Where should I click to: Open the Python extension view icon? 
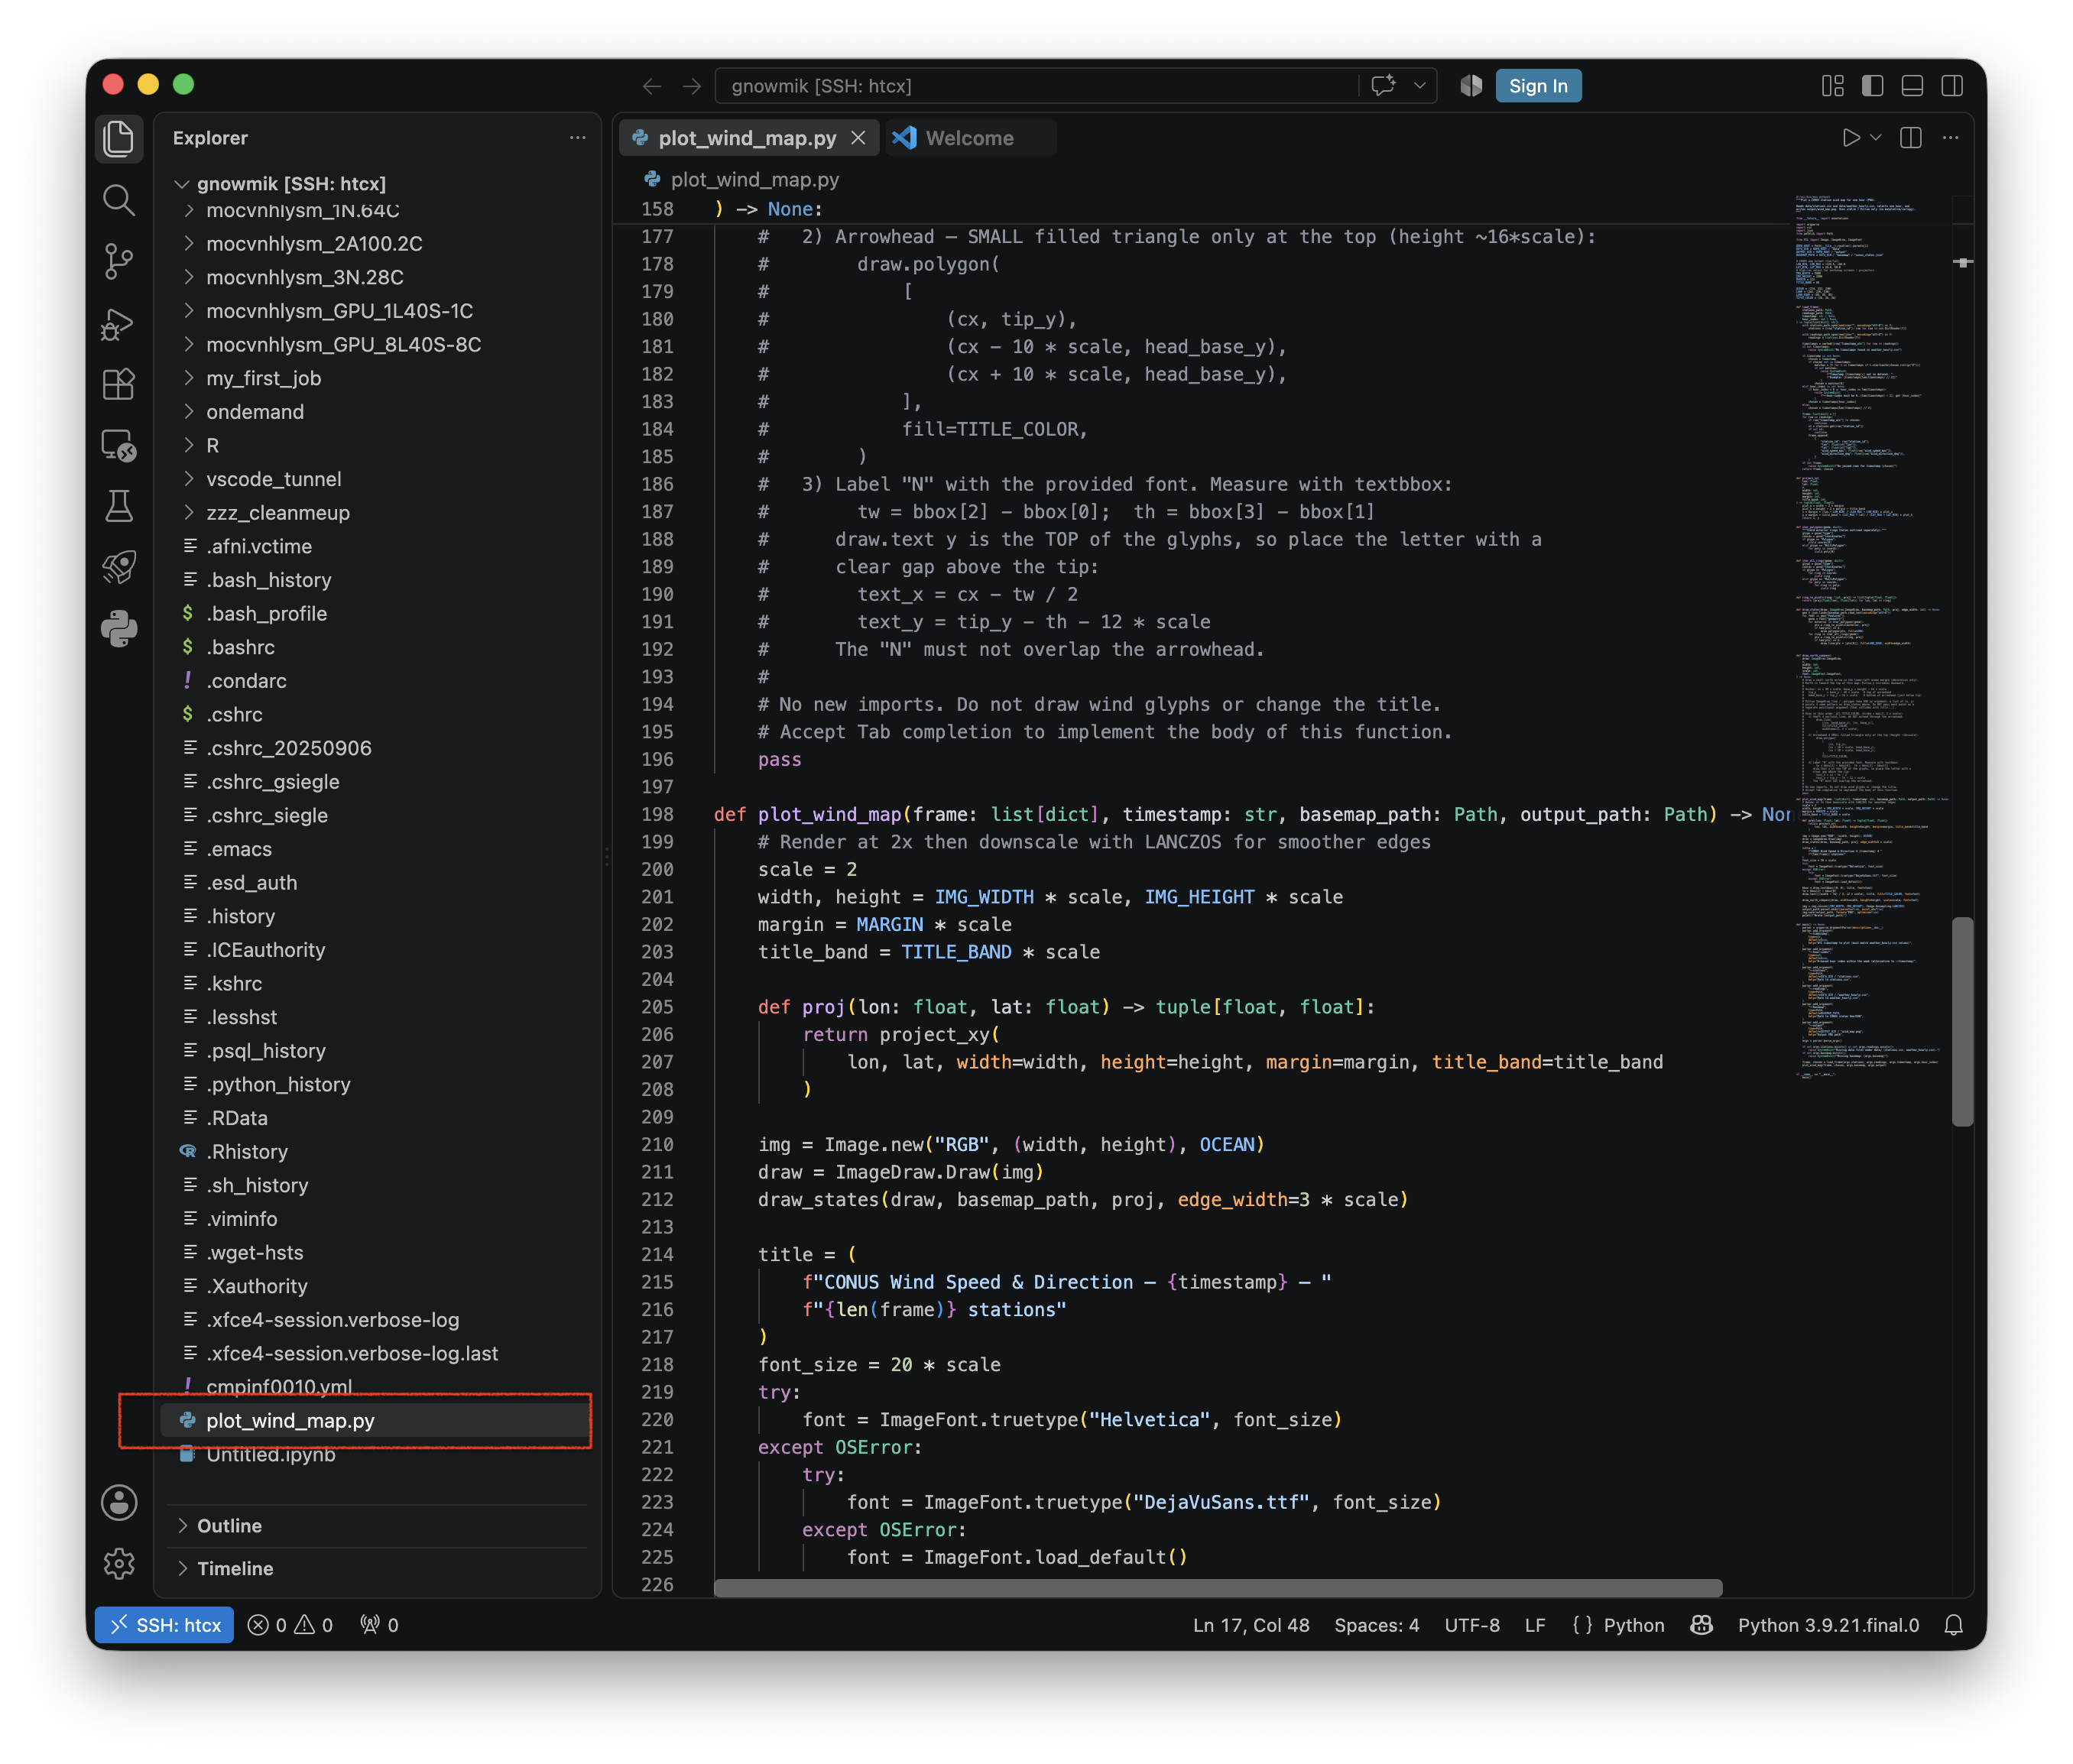pyautogui.click(x=119, y=629)
